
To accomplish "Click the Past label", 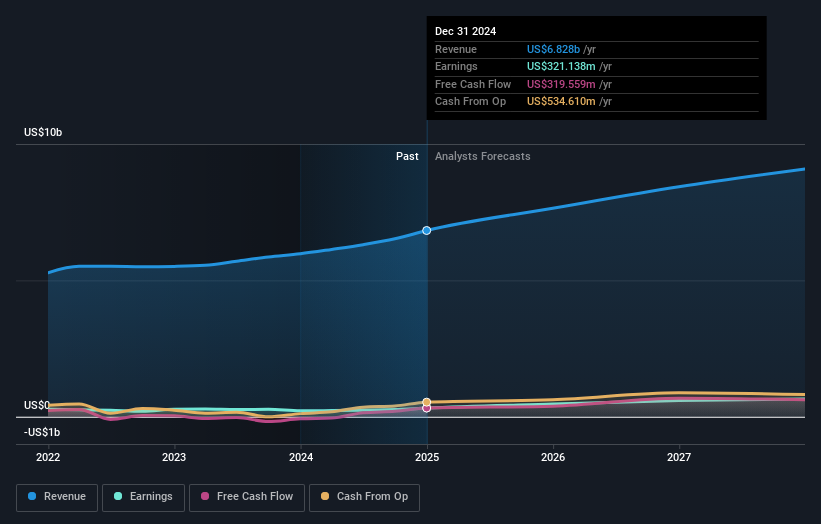I will (x=407, y=157).
